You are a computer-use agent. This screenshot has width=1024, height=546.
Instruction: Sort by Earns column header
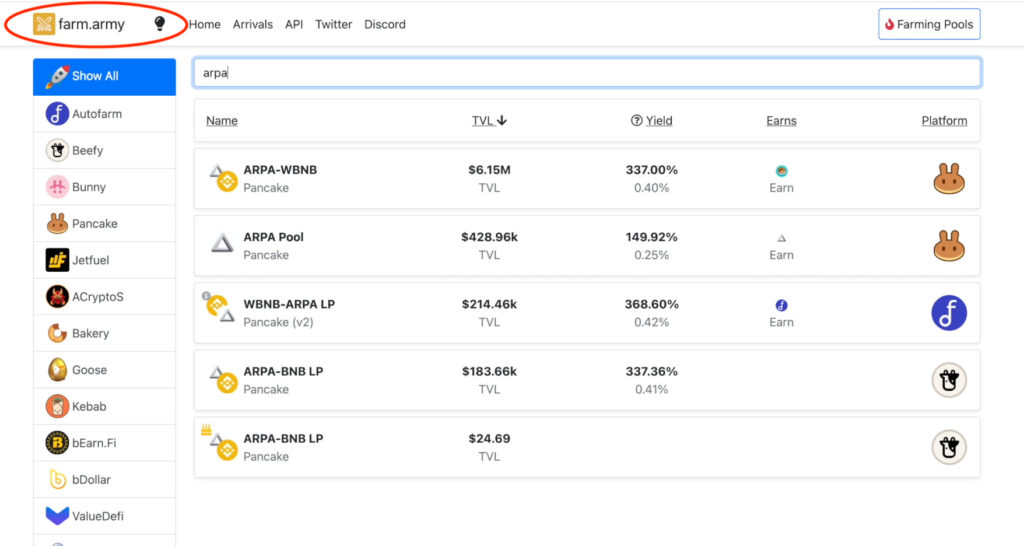tap(781, 121)
